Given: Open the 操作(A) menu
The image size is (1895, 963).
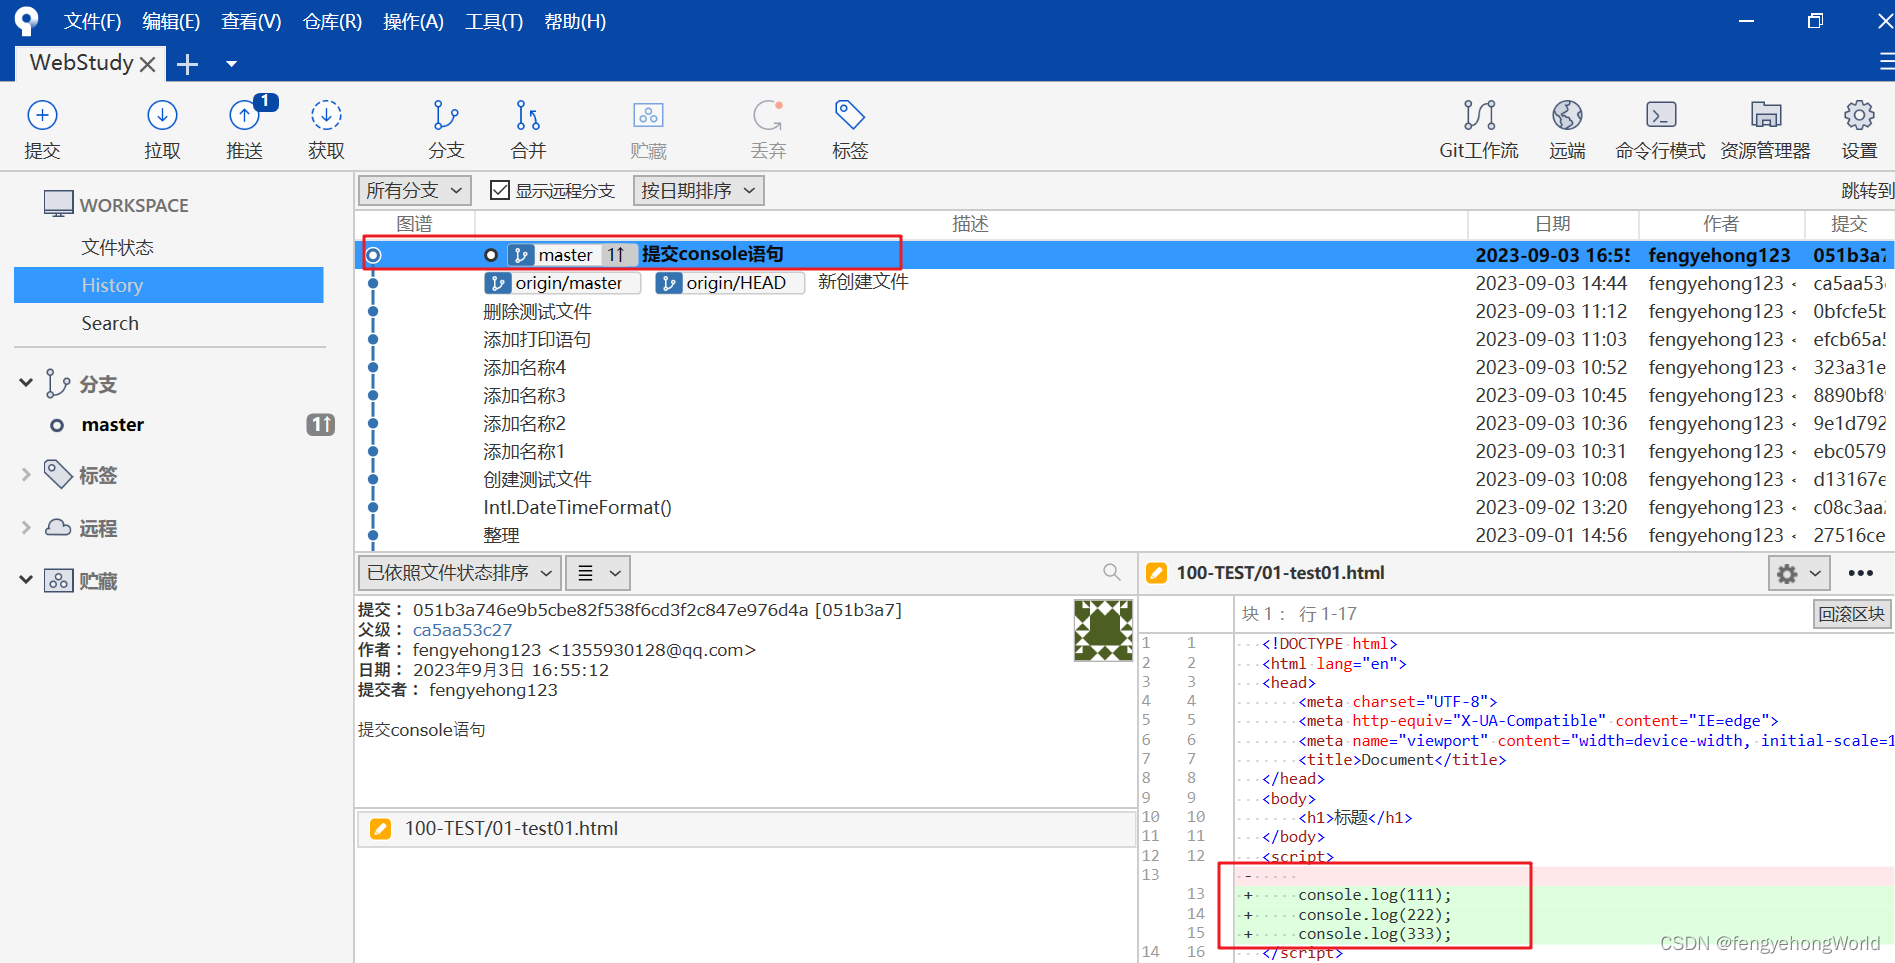Looking at the screenshot, I should [413, 22].
